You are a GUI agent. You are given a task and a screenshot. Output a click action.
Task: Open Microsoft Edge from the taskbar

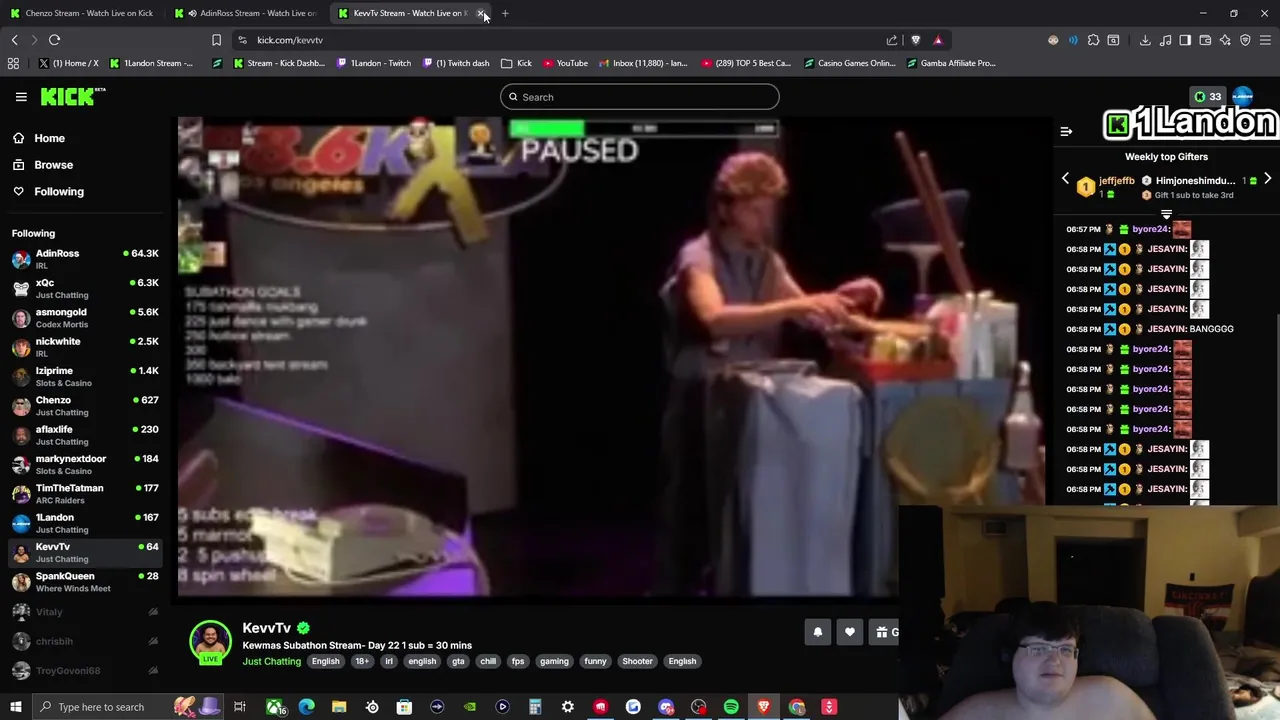click(307, 707)
